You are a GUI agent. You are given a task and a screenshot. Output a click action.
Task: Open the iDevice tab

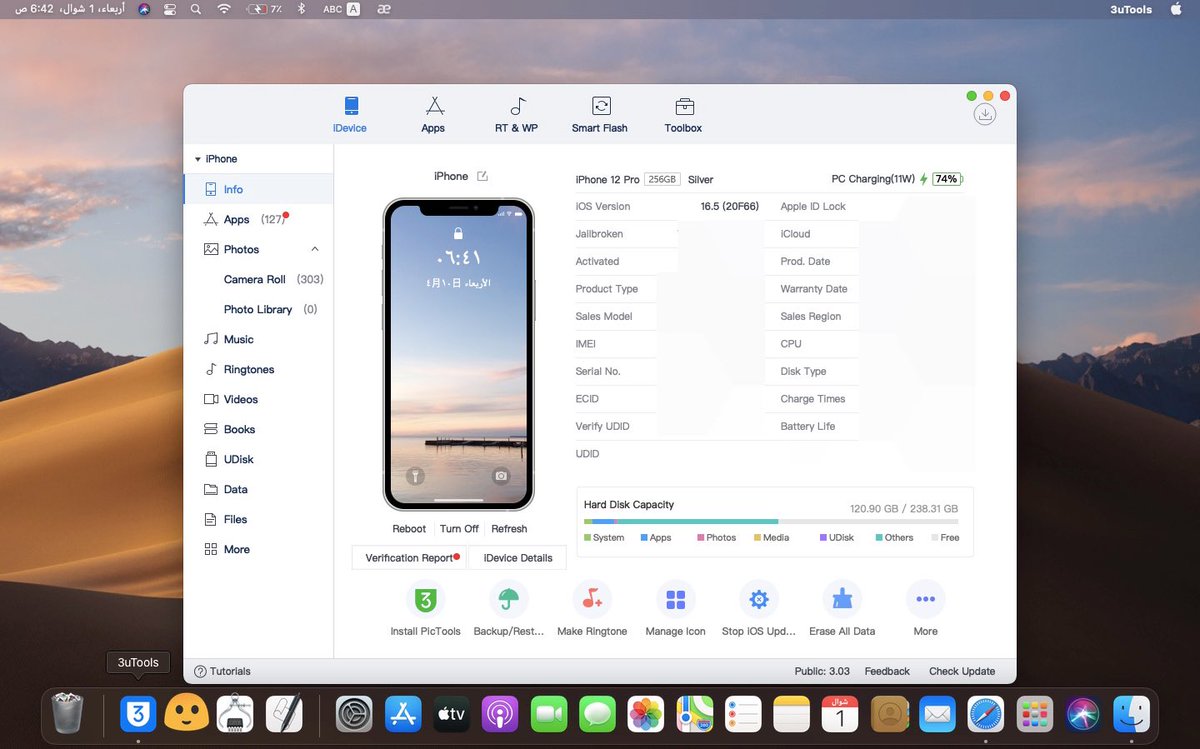350,114
